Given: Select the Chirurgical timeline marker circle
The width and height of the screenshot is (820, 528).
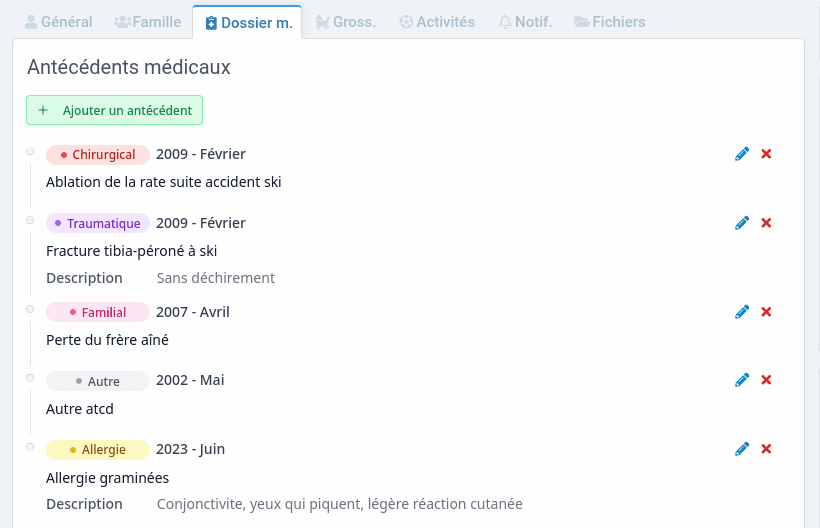Looking at the screenshot, I should pos(30,152).
